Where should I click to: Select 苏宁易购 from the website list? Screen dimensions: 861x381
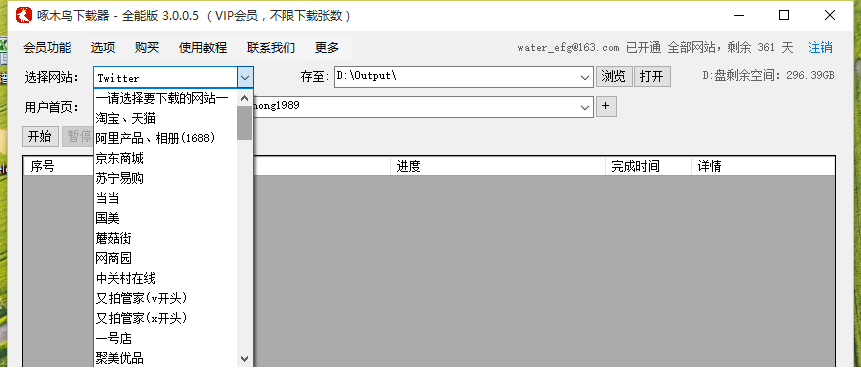pos(166,178)
